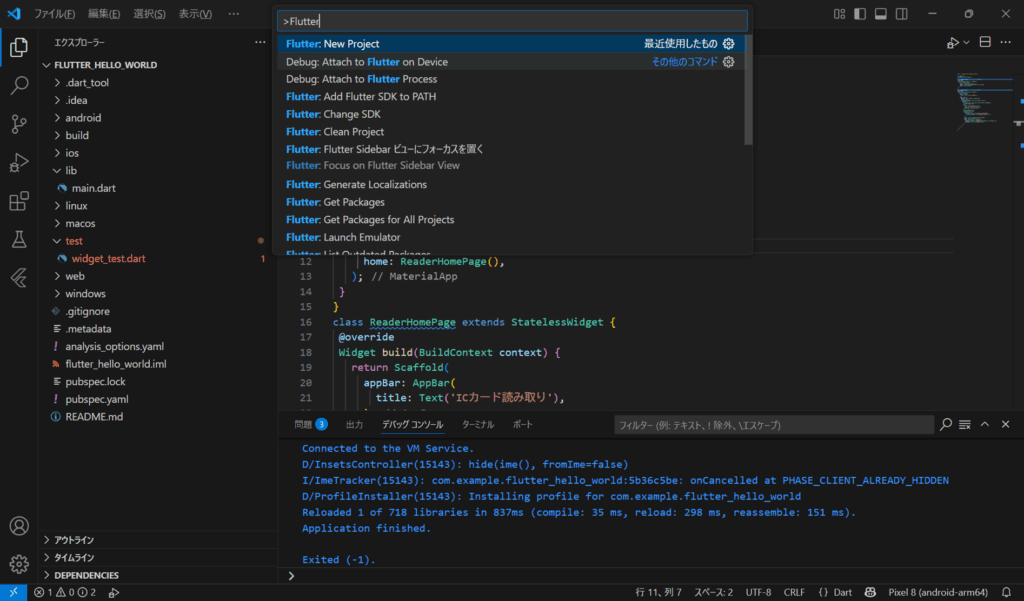
Task: Toggle the primary sidebar visibility
Action: click(x=860, y=14)
